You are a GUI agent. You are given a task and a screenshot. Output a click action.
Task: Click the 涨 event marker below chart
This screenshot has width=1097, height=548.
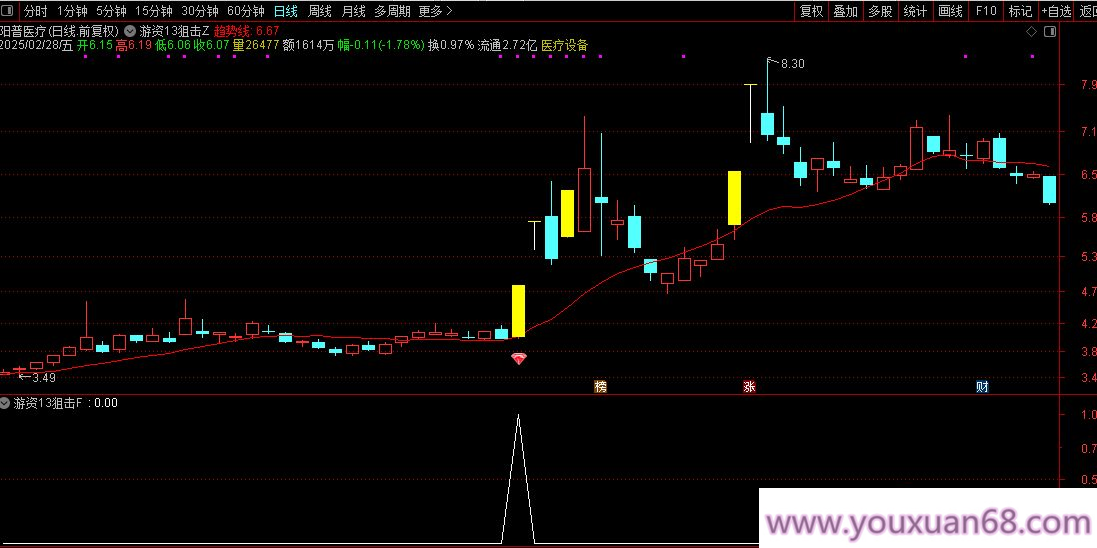point(748,386)
